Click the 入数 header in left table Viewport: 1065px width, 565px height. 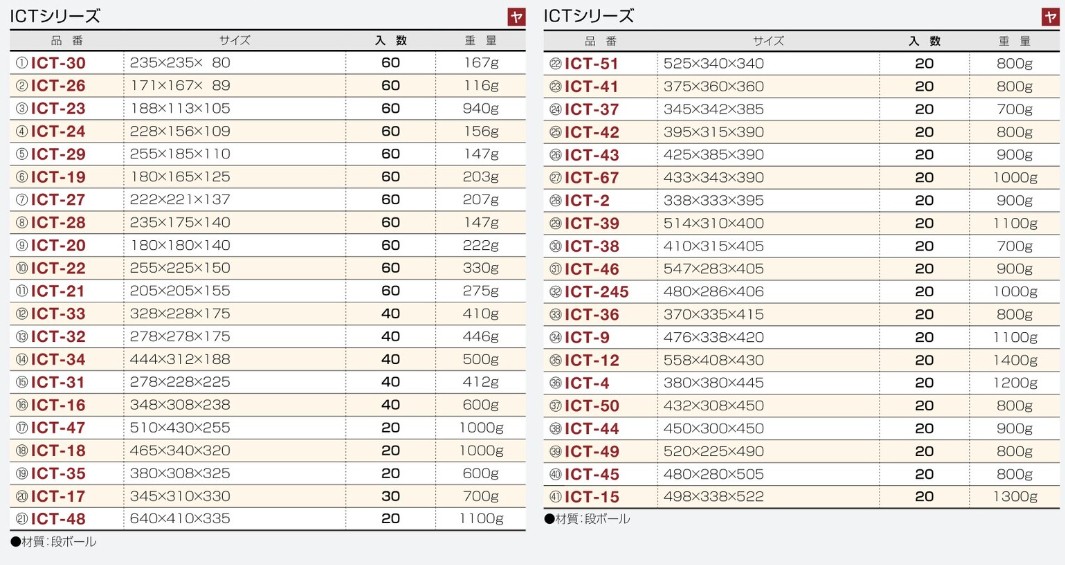[391, 41]
